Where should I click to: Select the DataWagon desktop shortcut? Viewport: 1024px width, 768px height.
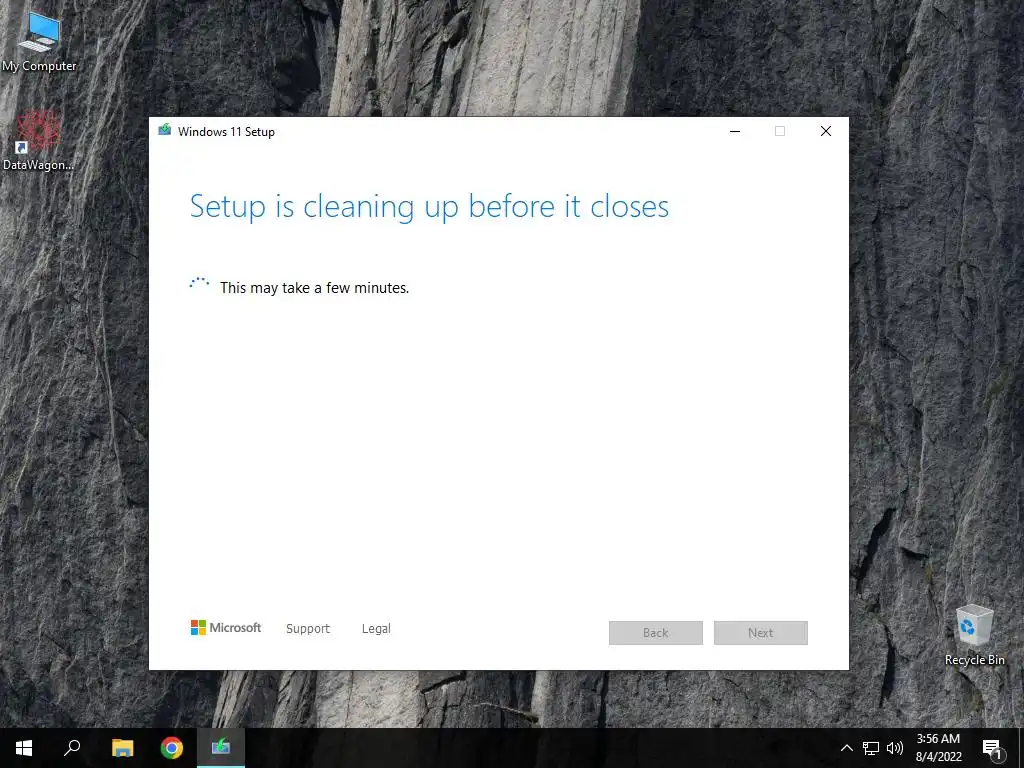[39, 140]
